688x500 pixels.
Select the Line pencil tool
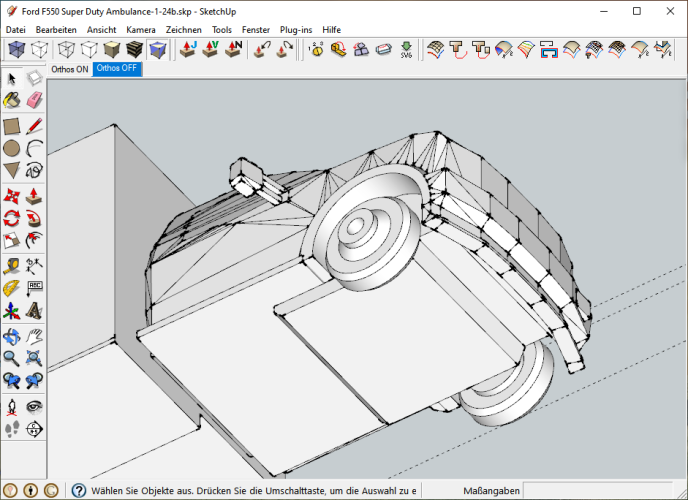[34, 126]
